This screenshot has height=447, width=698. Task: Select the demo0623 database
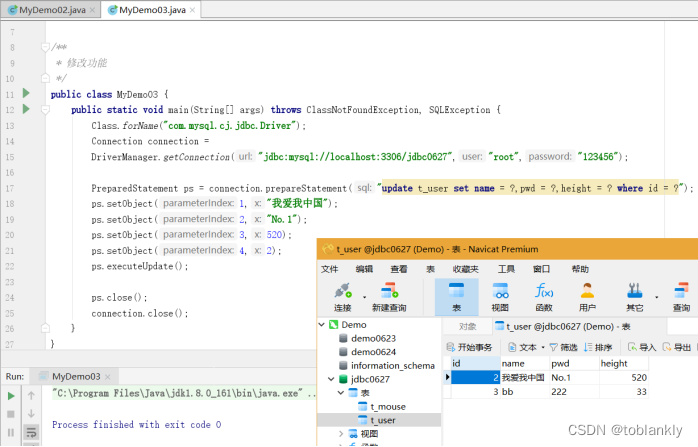373,338
